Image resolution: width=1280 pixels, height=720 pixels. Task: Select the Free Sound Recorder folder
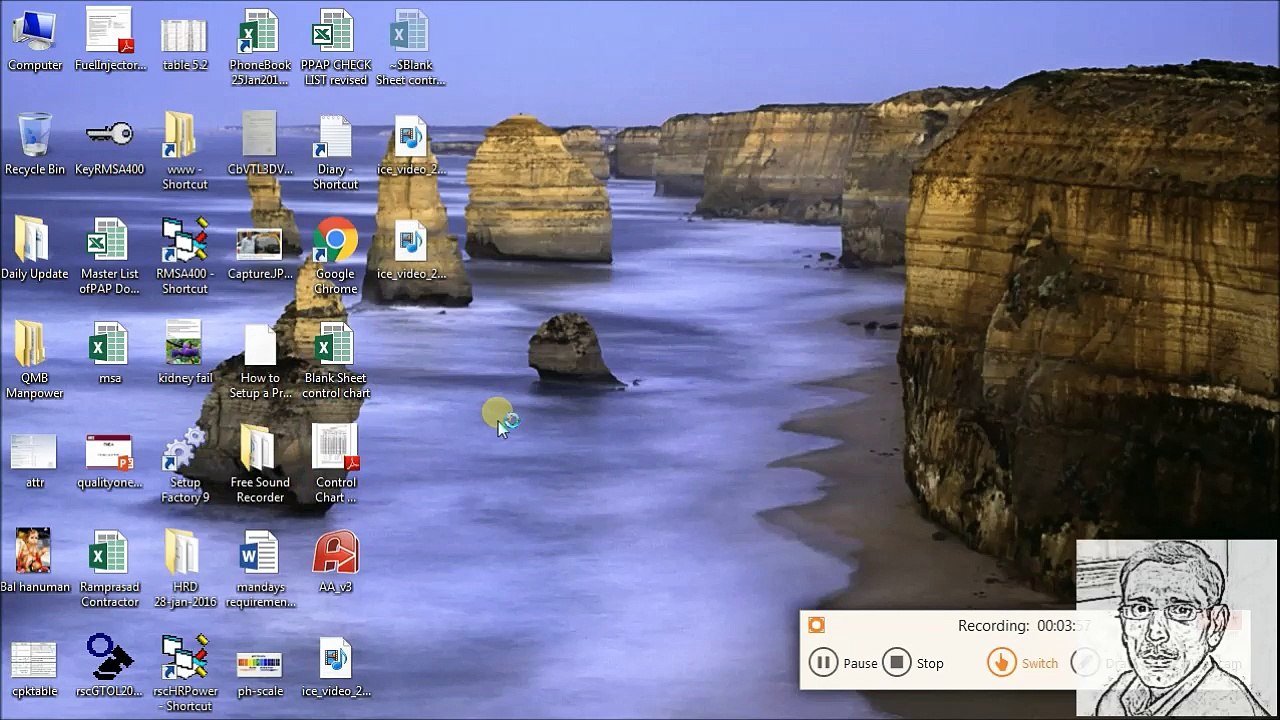pyautogui.click(x=260, y=464)
